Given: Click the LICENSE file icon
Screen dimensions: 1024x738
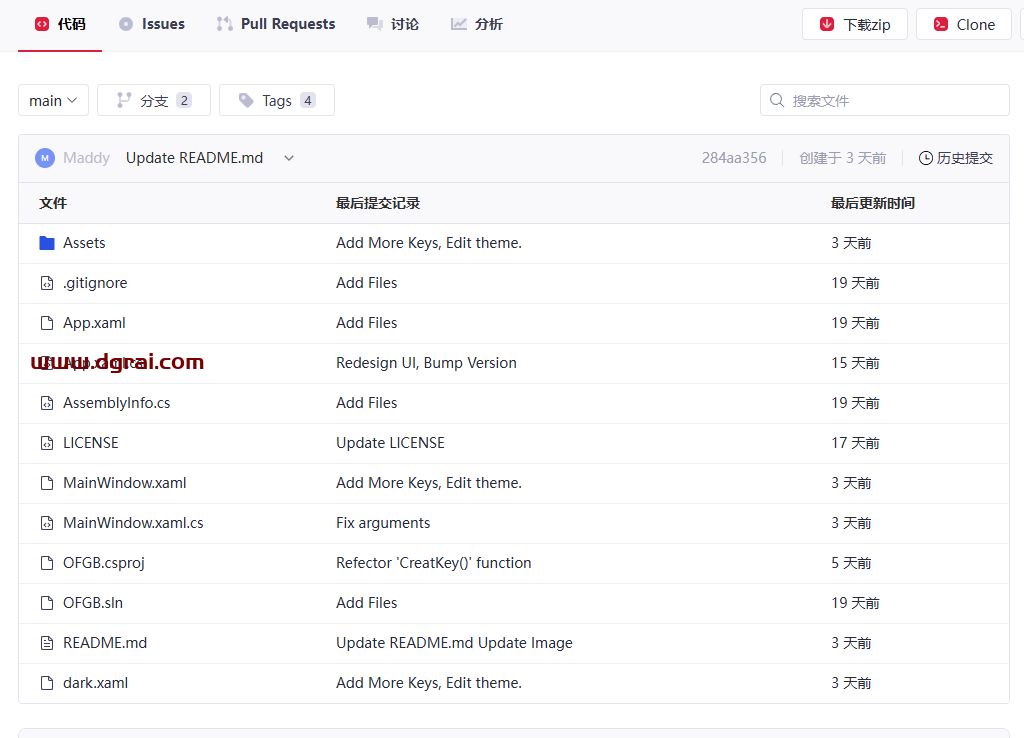Looking at the screenshot, I should pyautogui.click(x=47, y=443).
